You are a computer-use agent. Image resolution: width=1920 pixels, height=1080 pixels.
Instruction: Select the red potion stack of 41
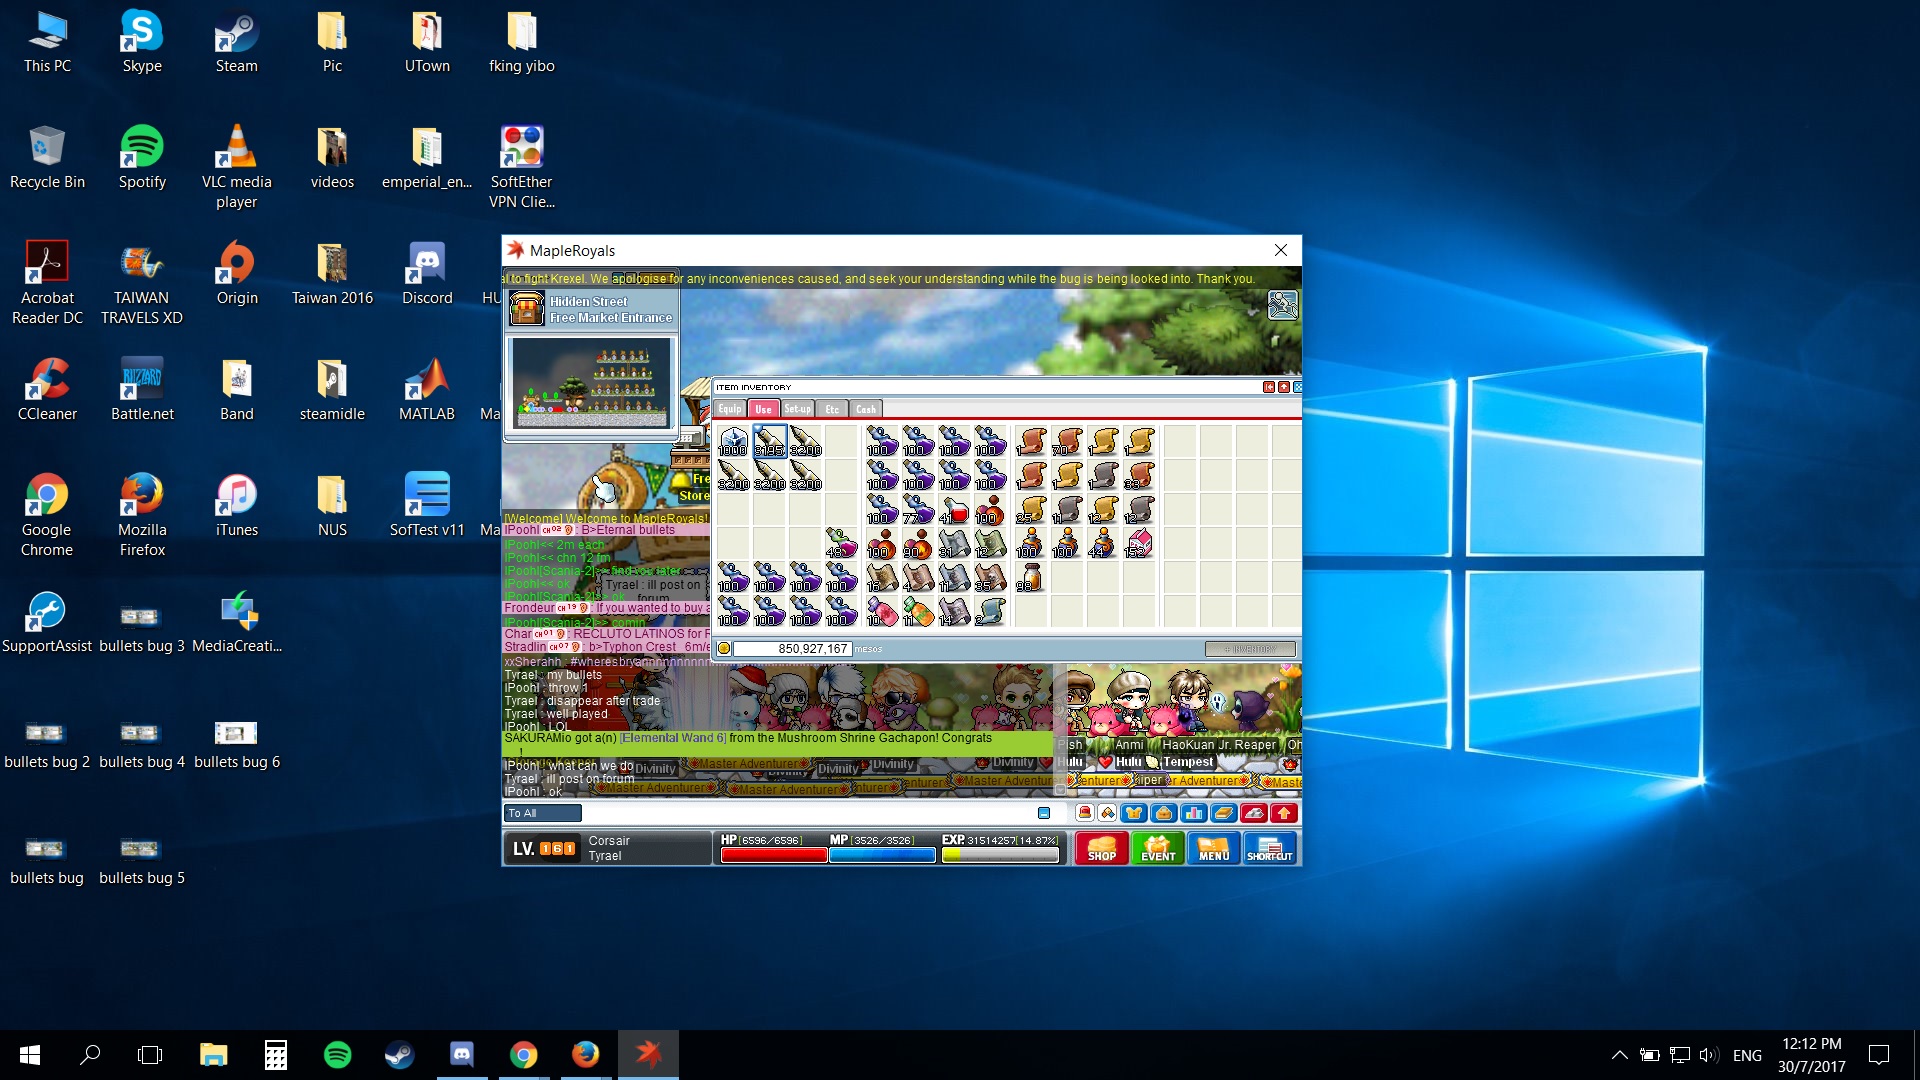click(x=953, y=510)
